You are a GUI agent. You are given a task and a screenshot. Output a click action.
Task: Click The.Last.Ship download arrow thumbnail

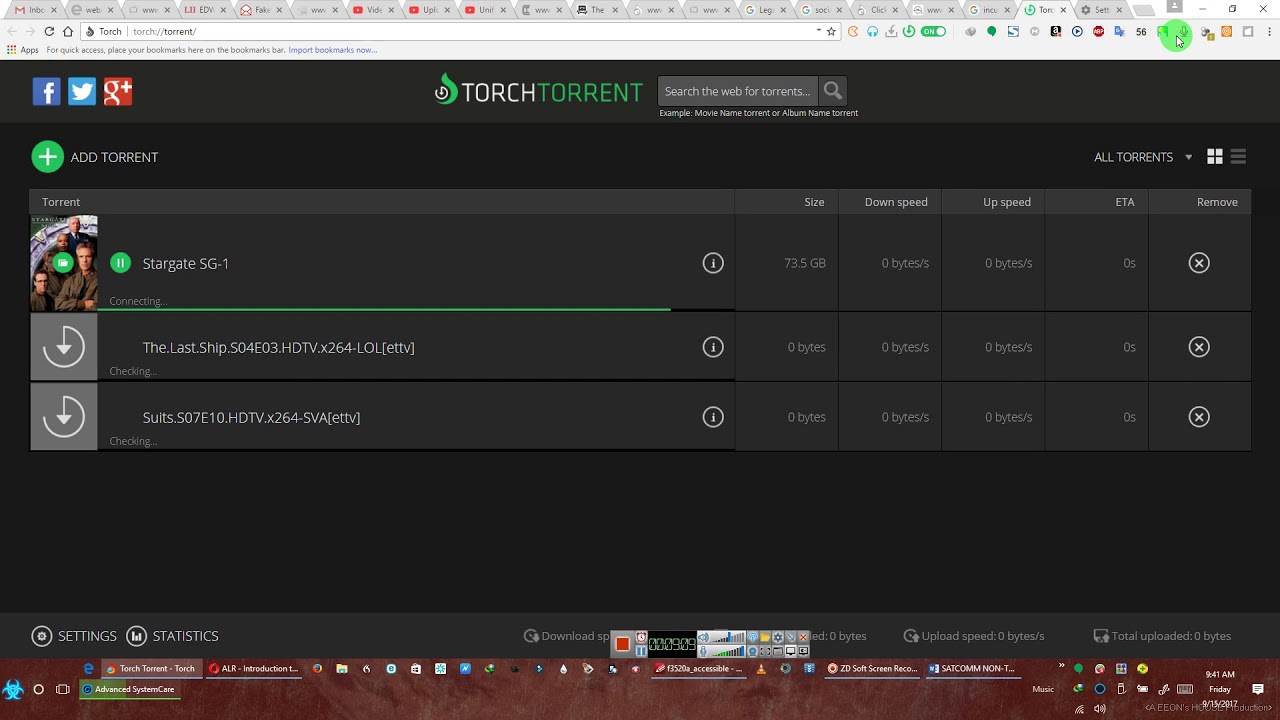pos(64,347)
